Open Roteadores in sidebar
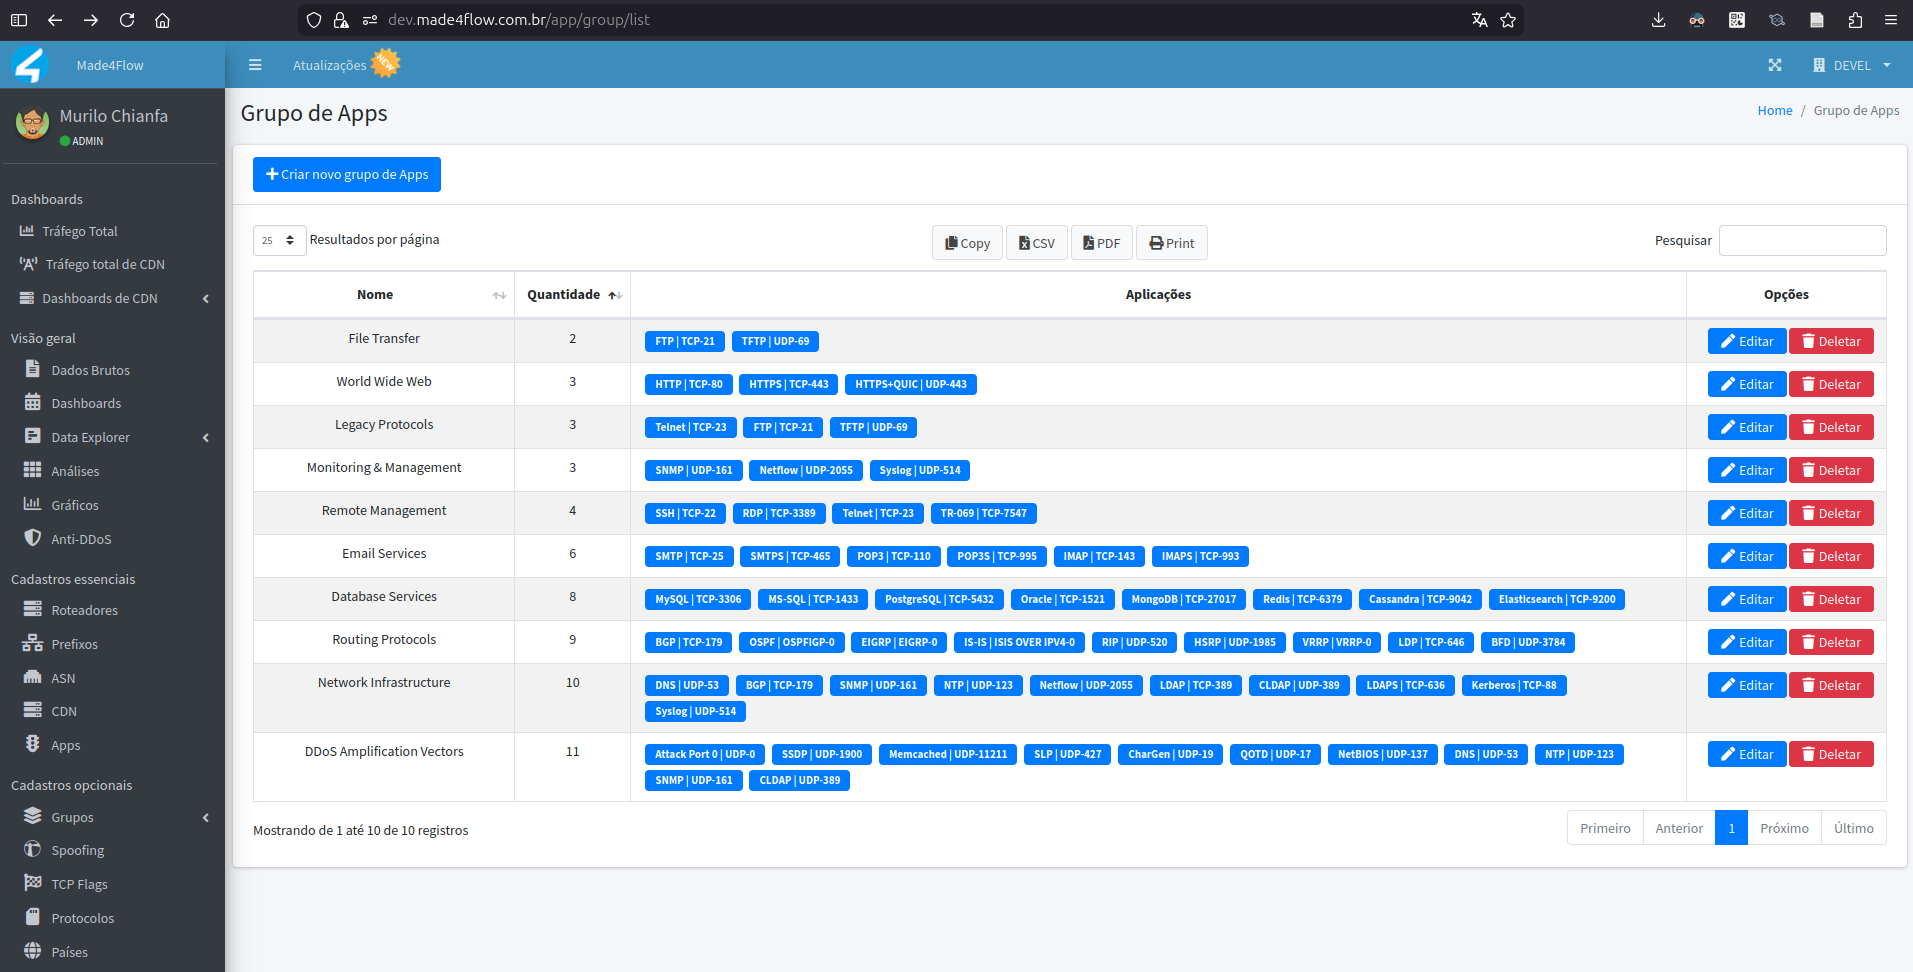Image resolution: width=1913 pixels, height=972 pixels. pyautogui.click(x=84, y=610)
